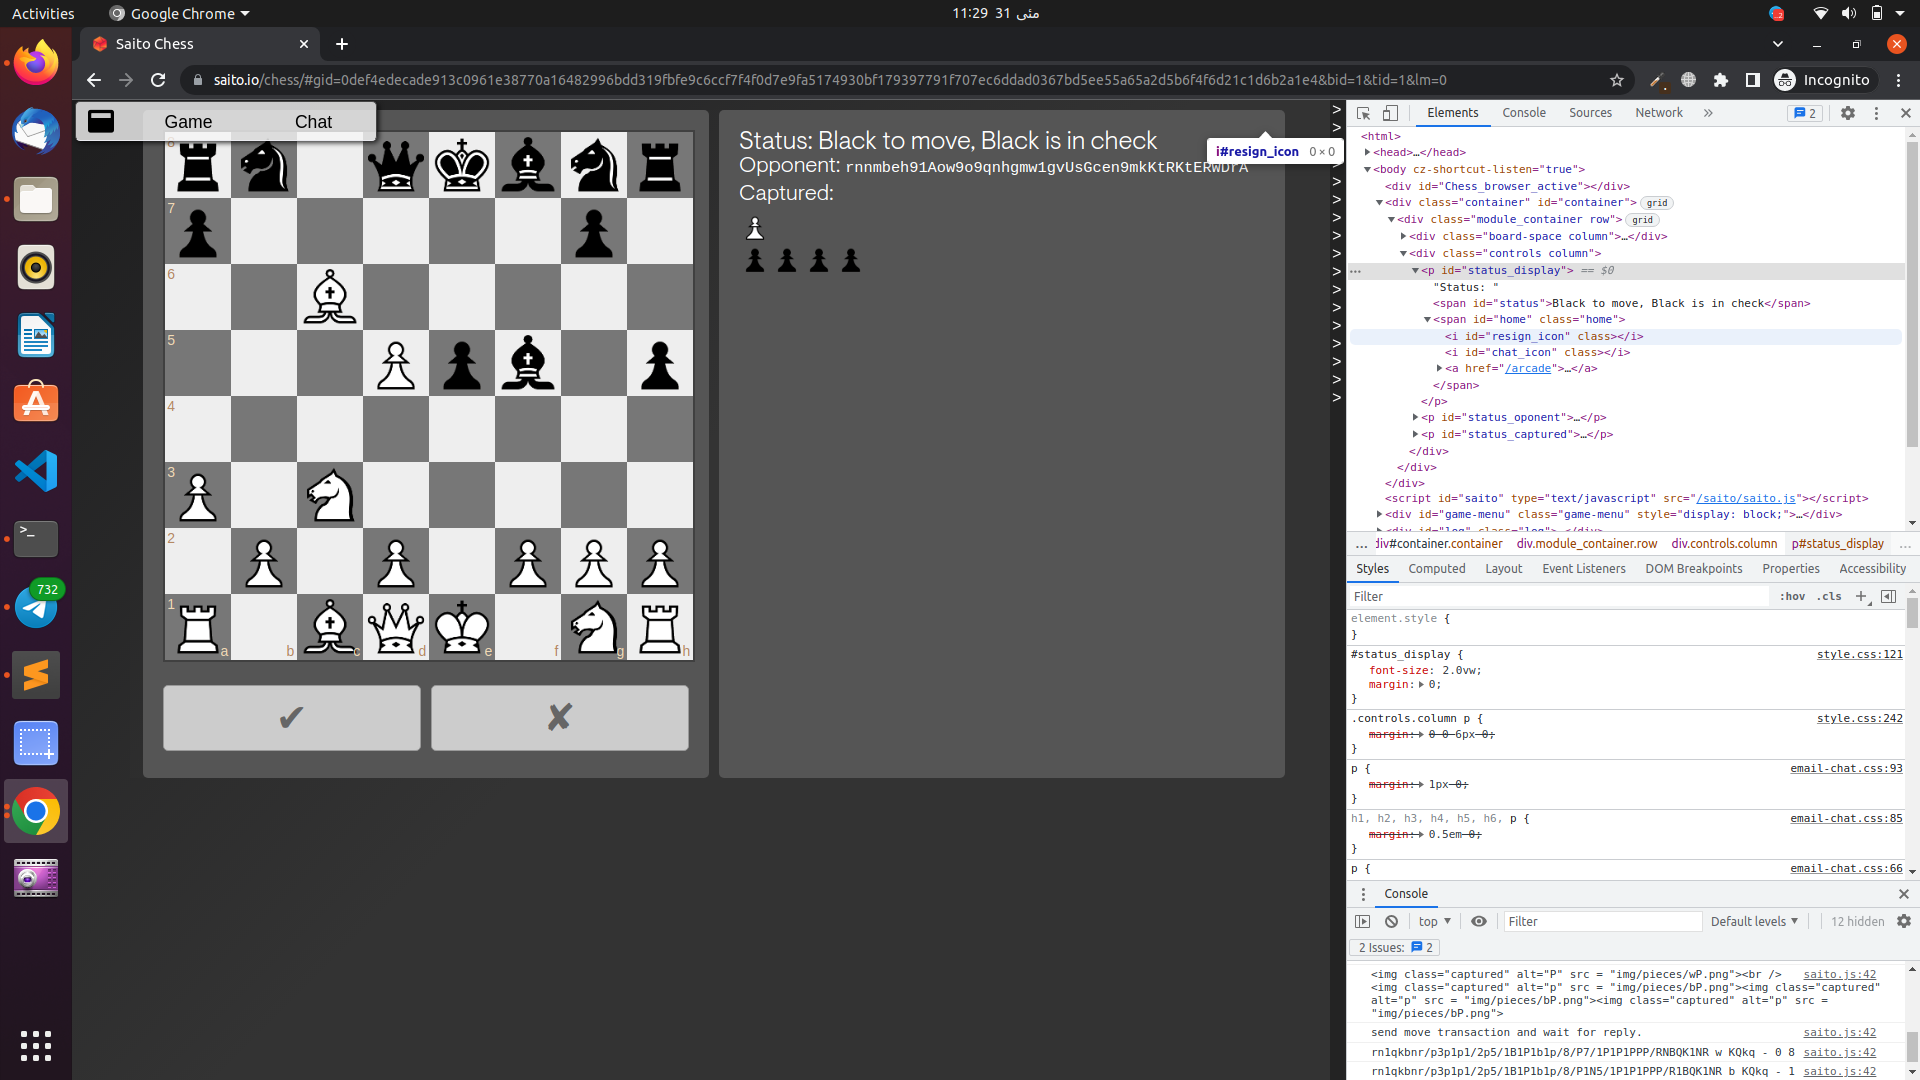Open console settings gear icon
Screen dimensions: 1920x1080
click(x=1904, y=921)
